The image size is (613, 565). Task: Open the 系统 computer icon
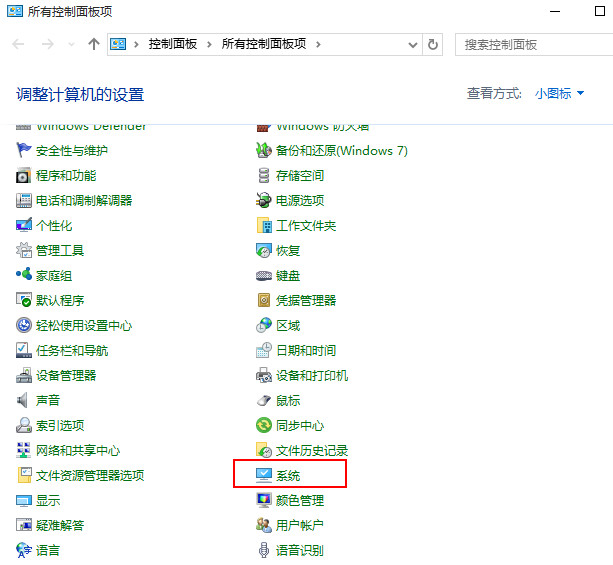[x=263, y=475]
